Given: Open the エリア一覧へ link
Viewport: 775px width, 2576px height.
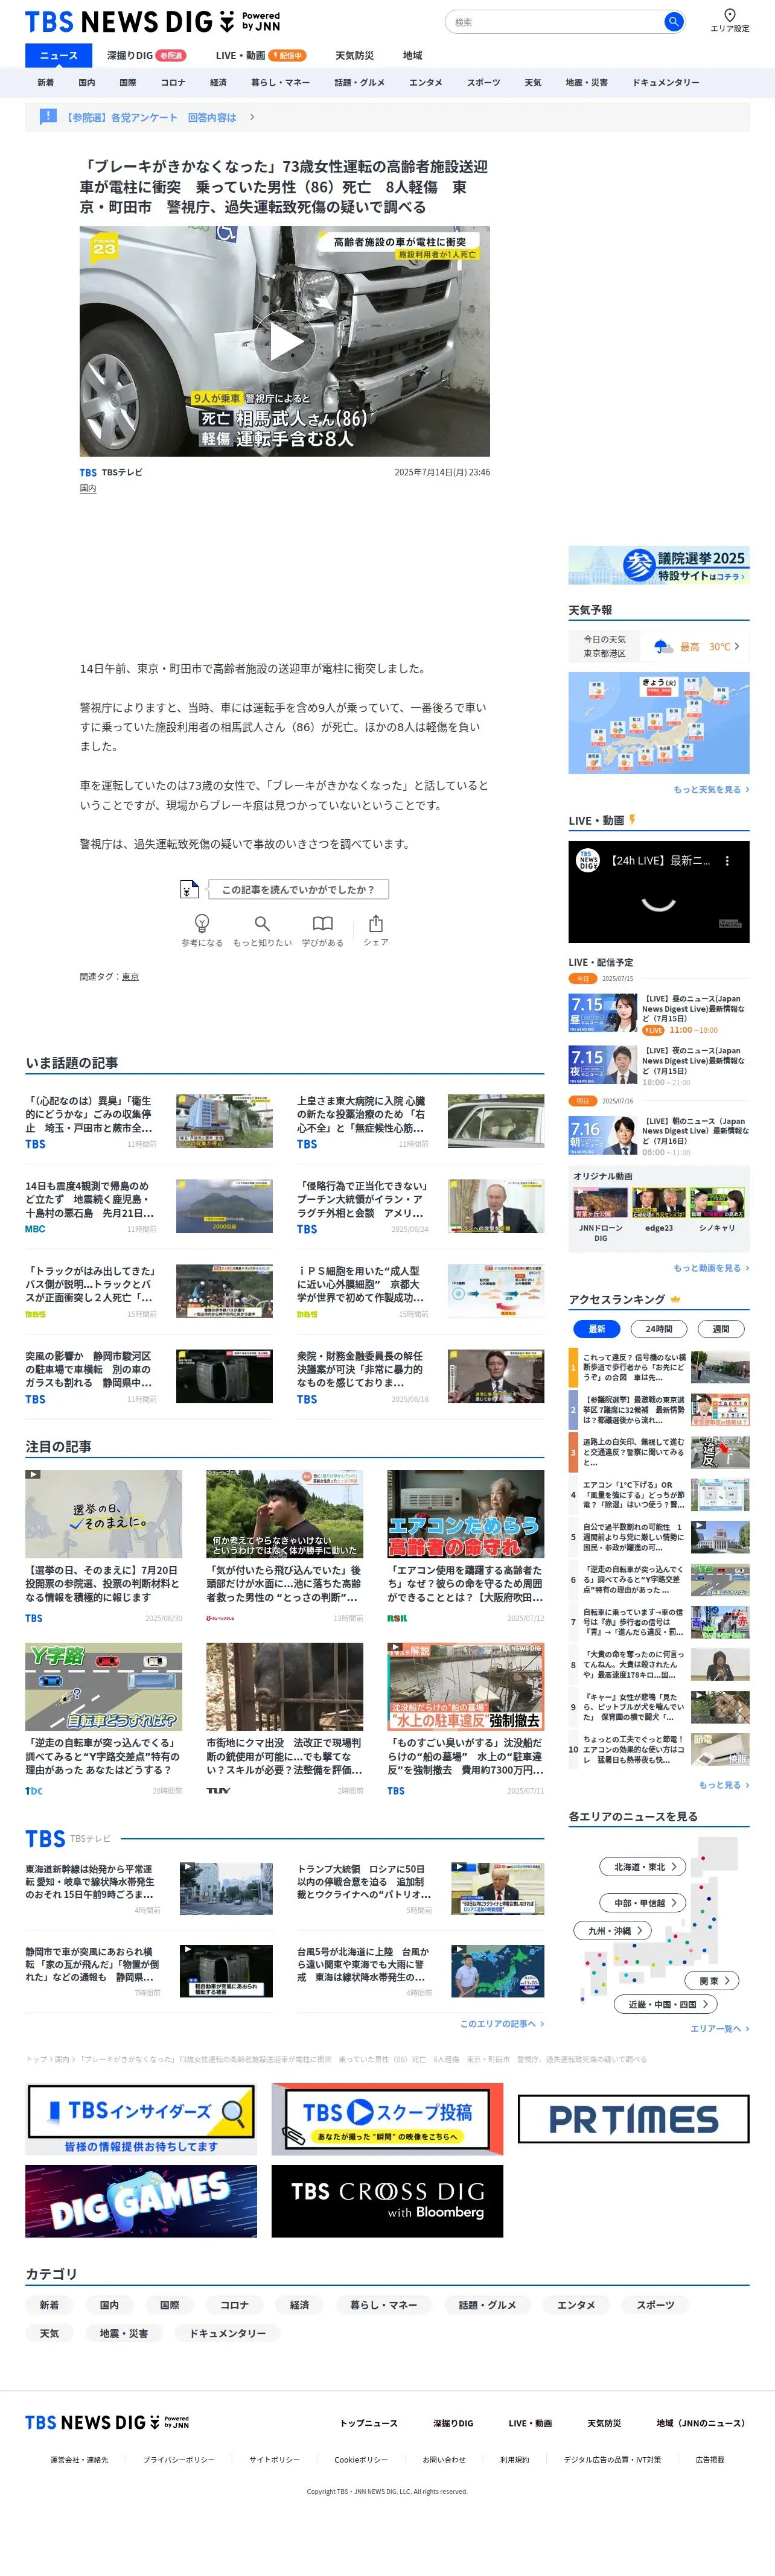Looking at the screenshot, I should point(719,2029).
